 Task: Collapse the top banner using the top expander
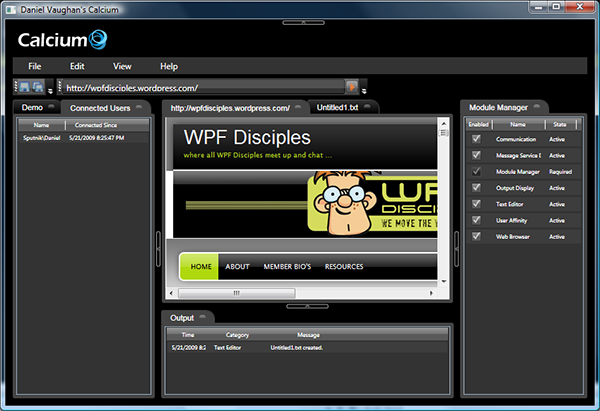tap(303, 23)
